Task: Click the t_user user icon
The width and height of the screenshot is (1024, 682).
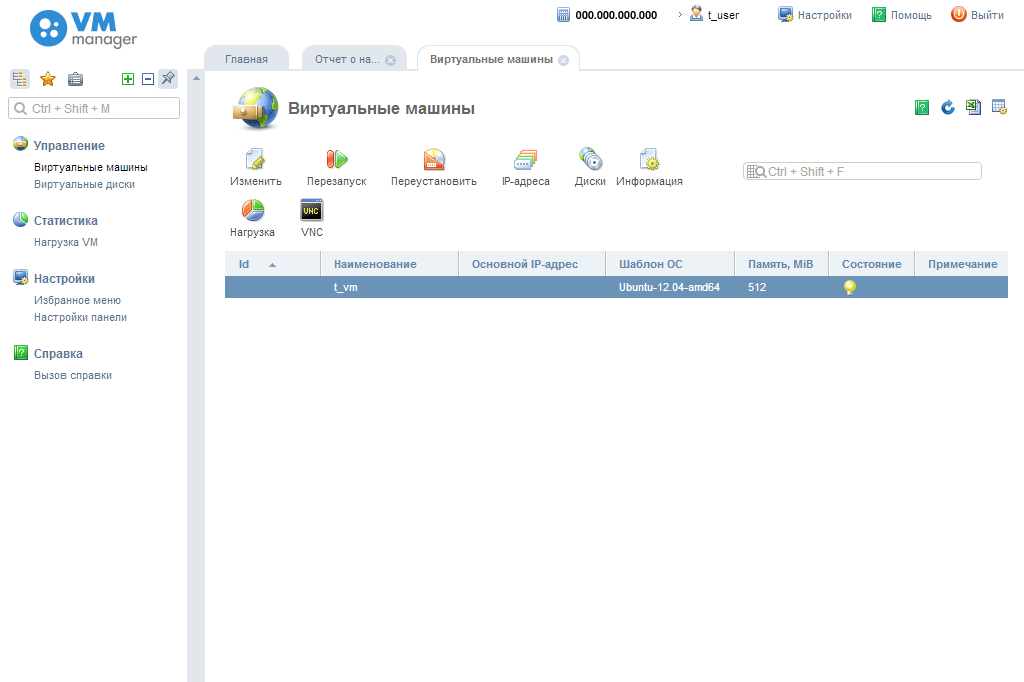Action: (x=697, y=14)
